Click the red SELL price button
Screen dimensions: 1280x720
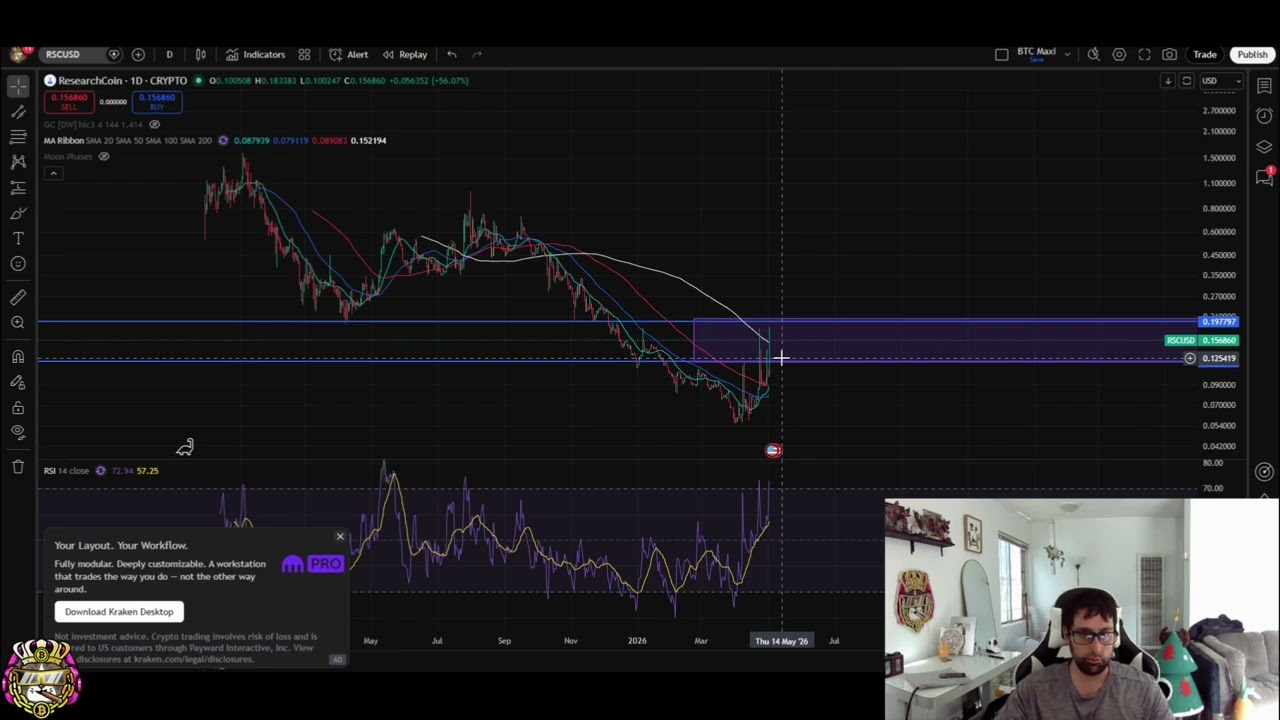click(69, 101)
